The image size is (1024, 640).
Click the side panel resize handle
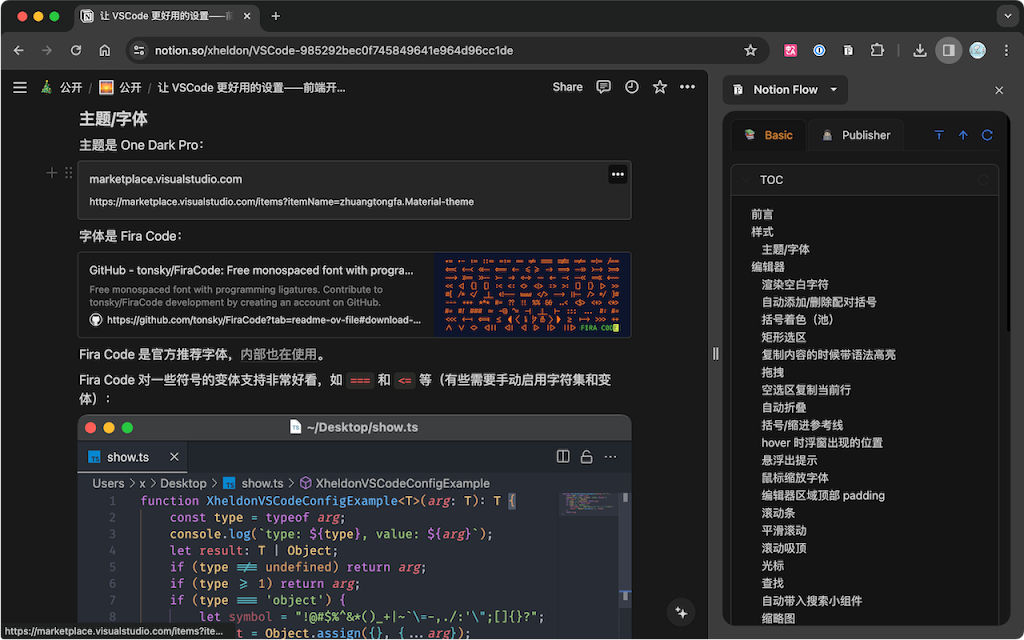tap(716, 354)
